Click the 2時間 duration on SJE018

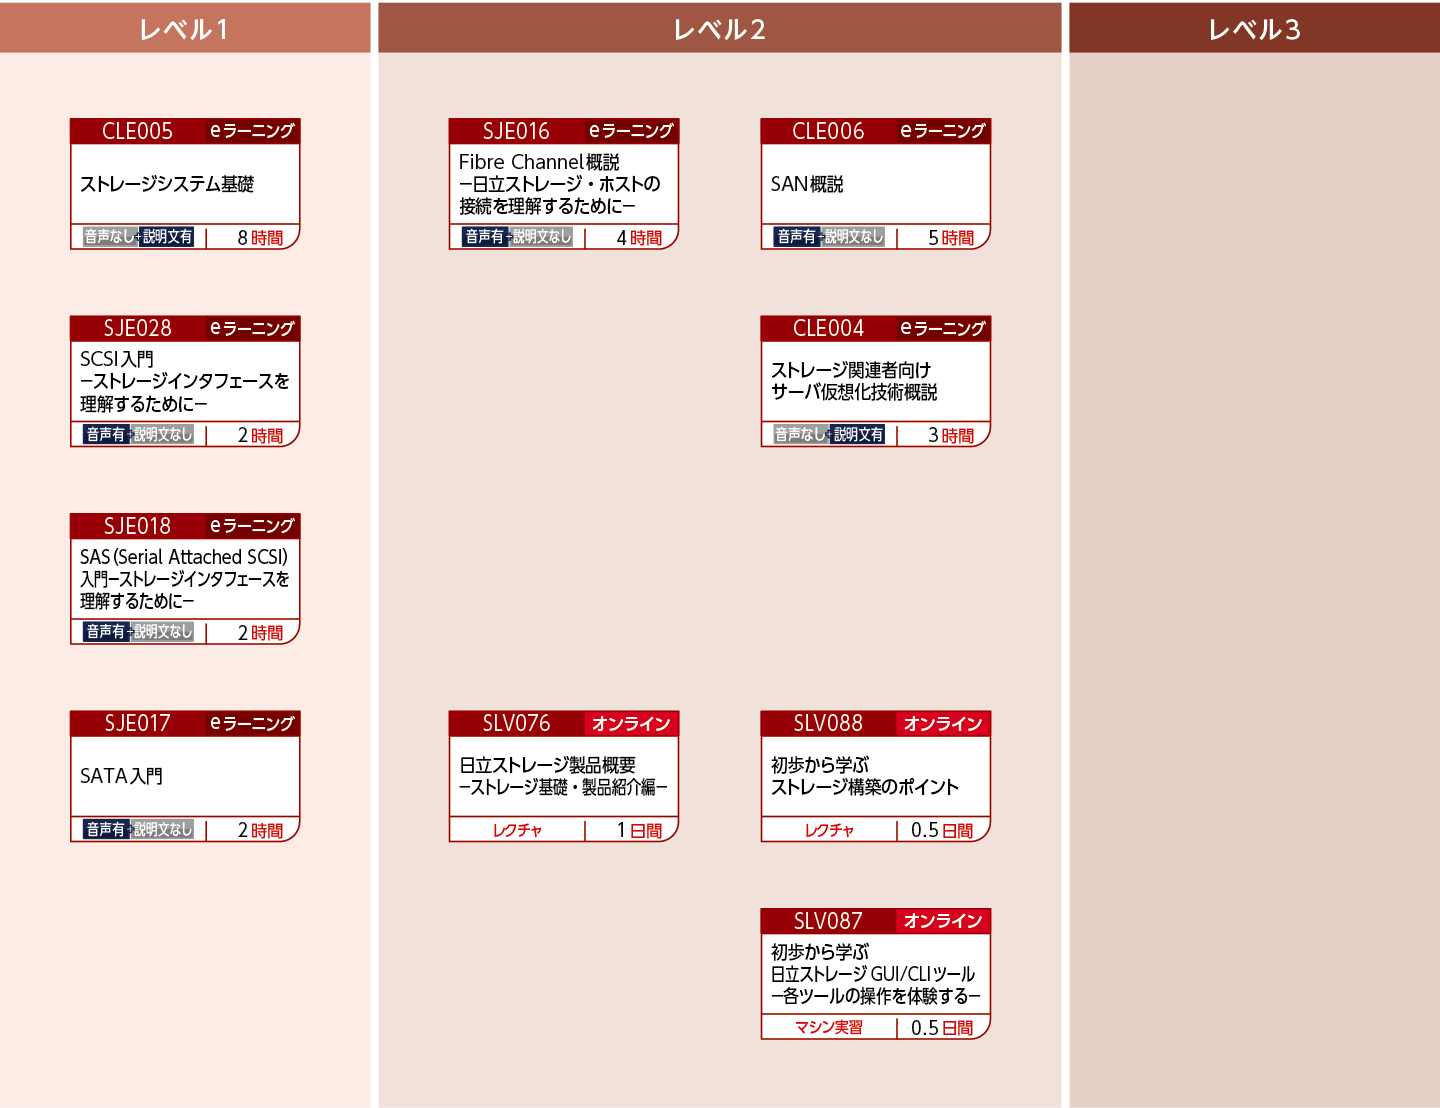(x=260, y=633)
